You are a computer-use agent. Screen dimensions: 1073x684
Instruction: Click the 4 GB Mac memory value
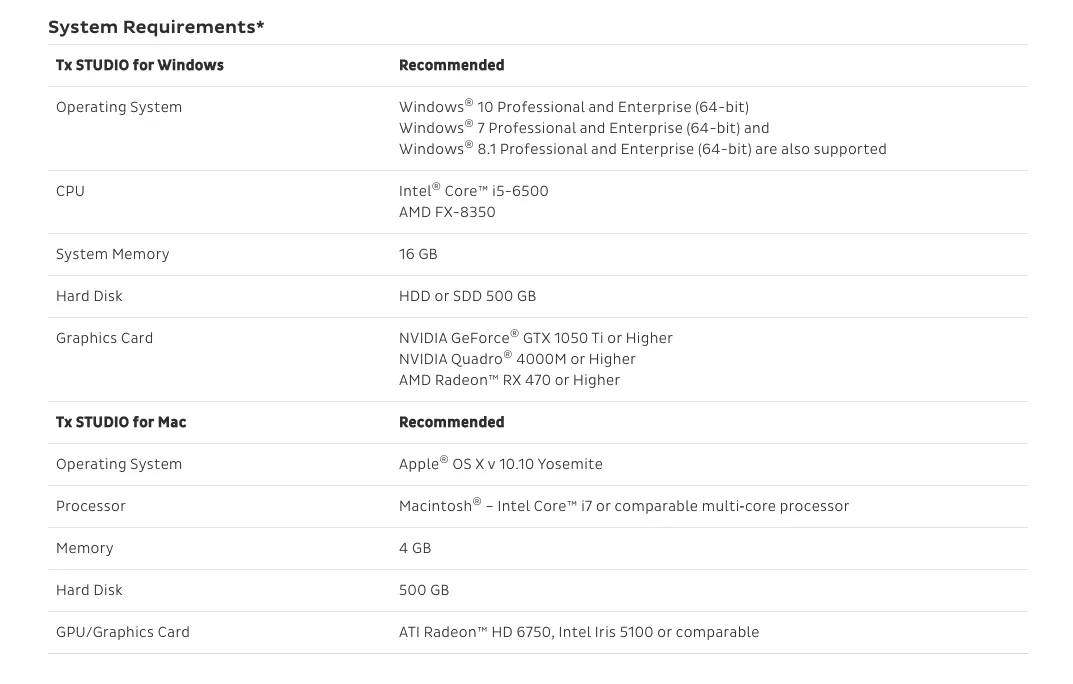click(x=415, y=549)
